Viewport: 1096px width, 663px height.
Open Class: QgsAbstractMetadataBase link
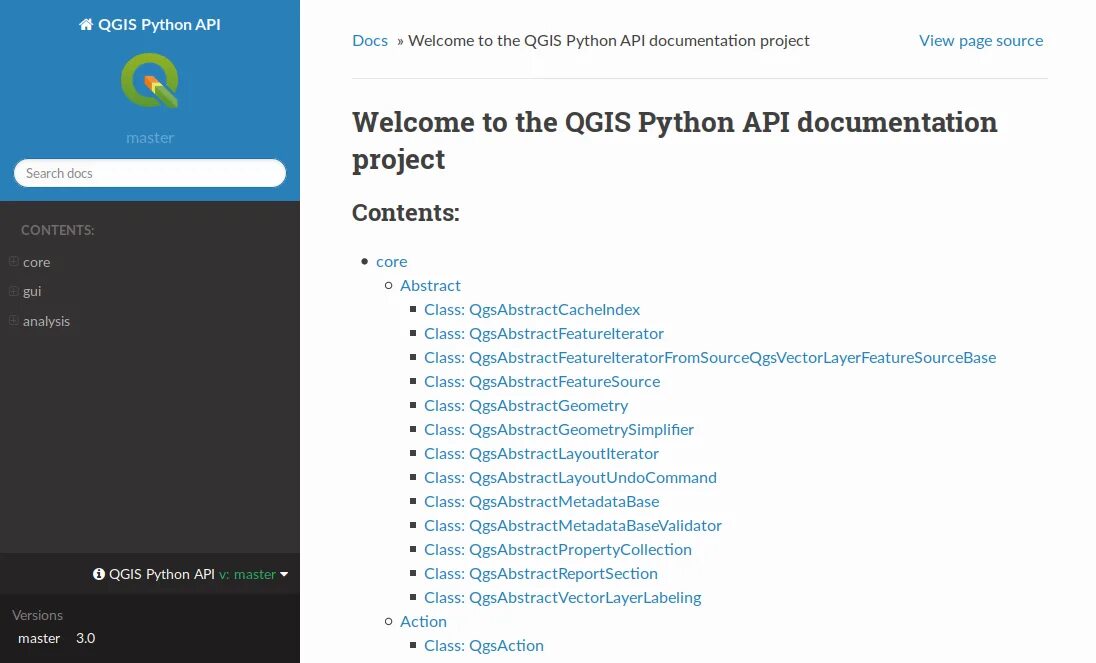542,502
